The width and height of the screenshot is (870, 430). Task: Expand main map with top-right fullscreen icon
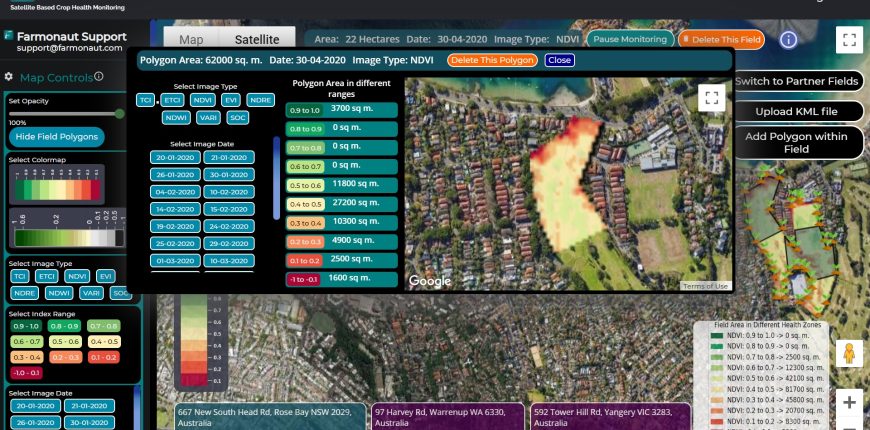(x=849, y=39)
